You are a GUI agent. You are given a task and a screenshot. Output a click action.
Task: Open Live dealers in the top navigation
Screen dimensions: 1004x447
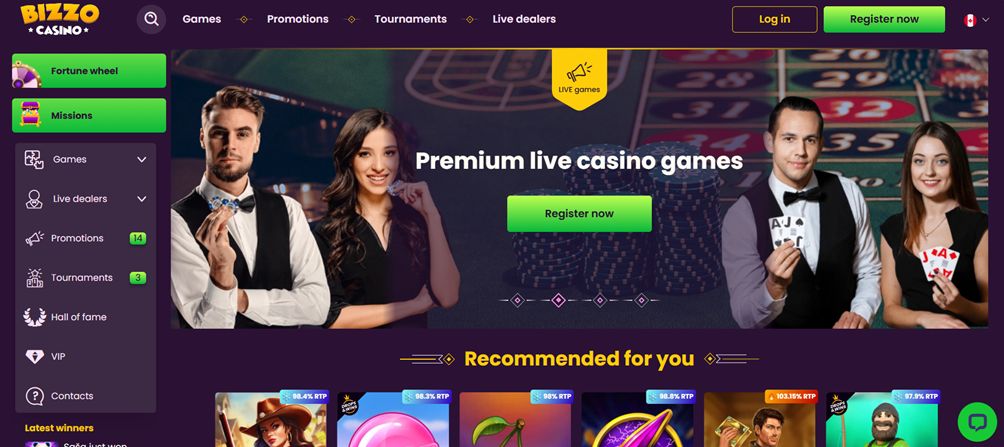pos(524,19)
